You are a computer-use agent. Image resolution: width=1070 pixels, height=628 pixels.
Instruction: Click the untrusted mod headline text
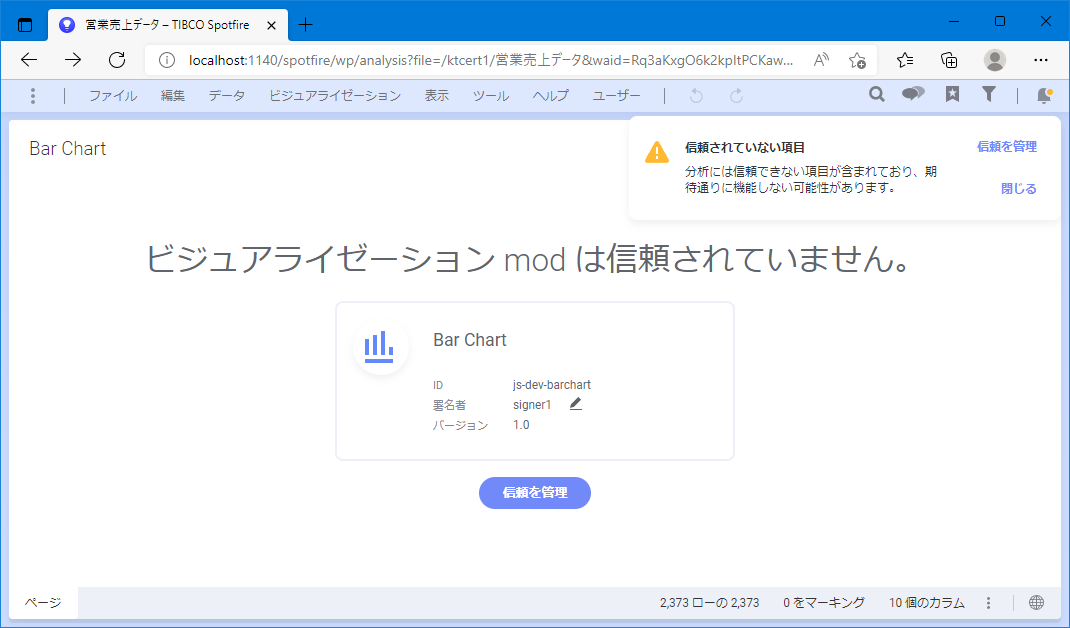pyautogui.click(x=528, y=259)
